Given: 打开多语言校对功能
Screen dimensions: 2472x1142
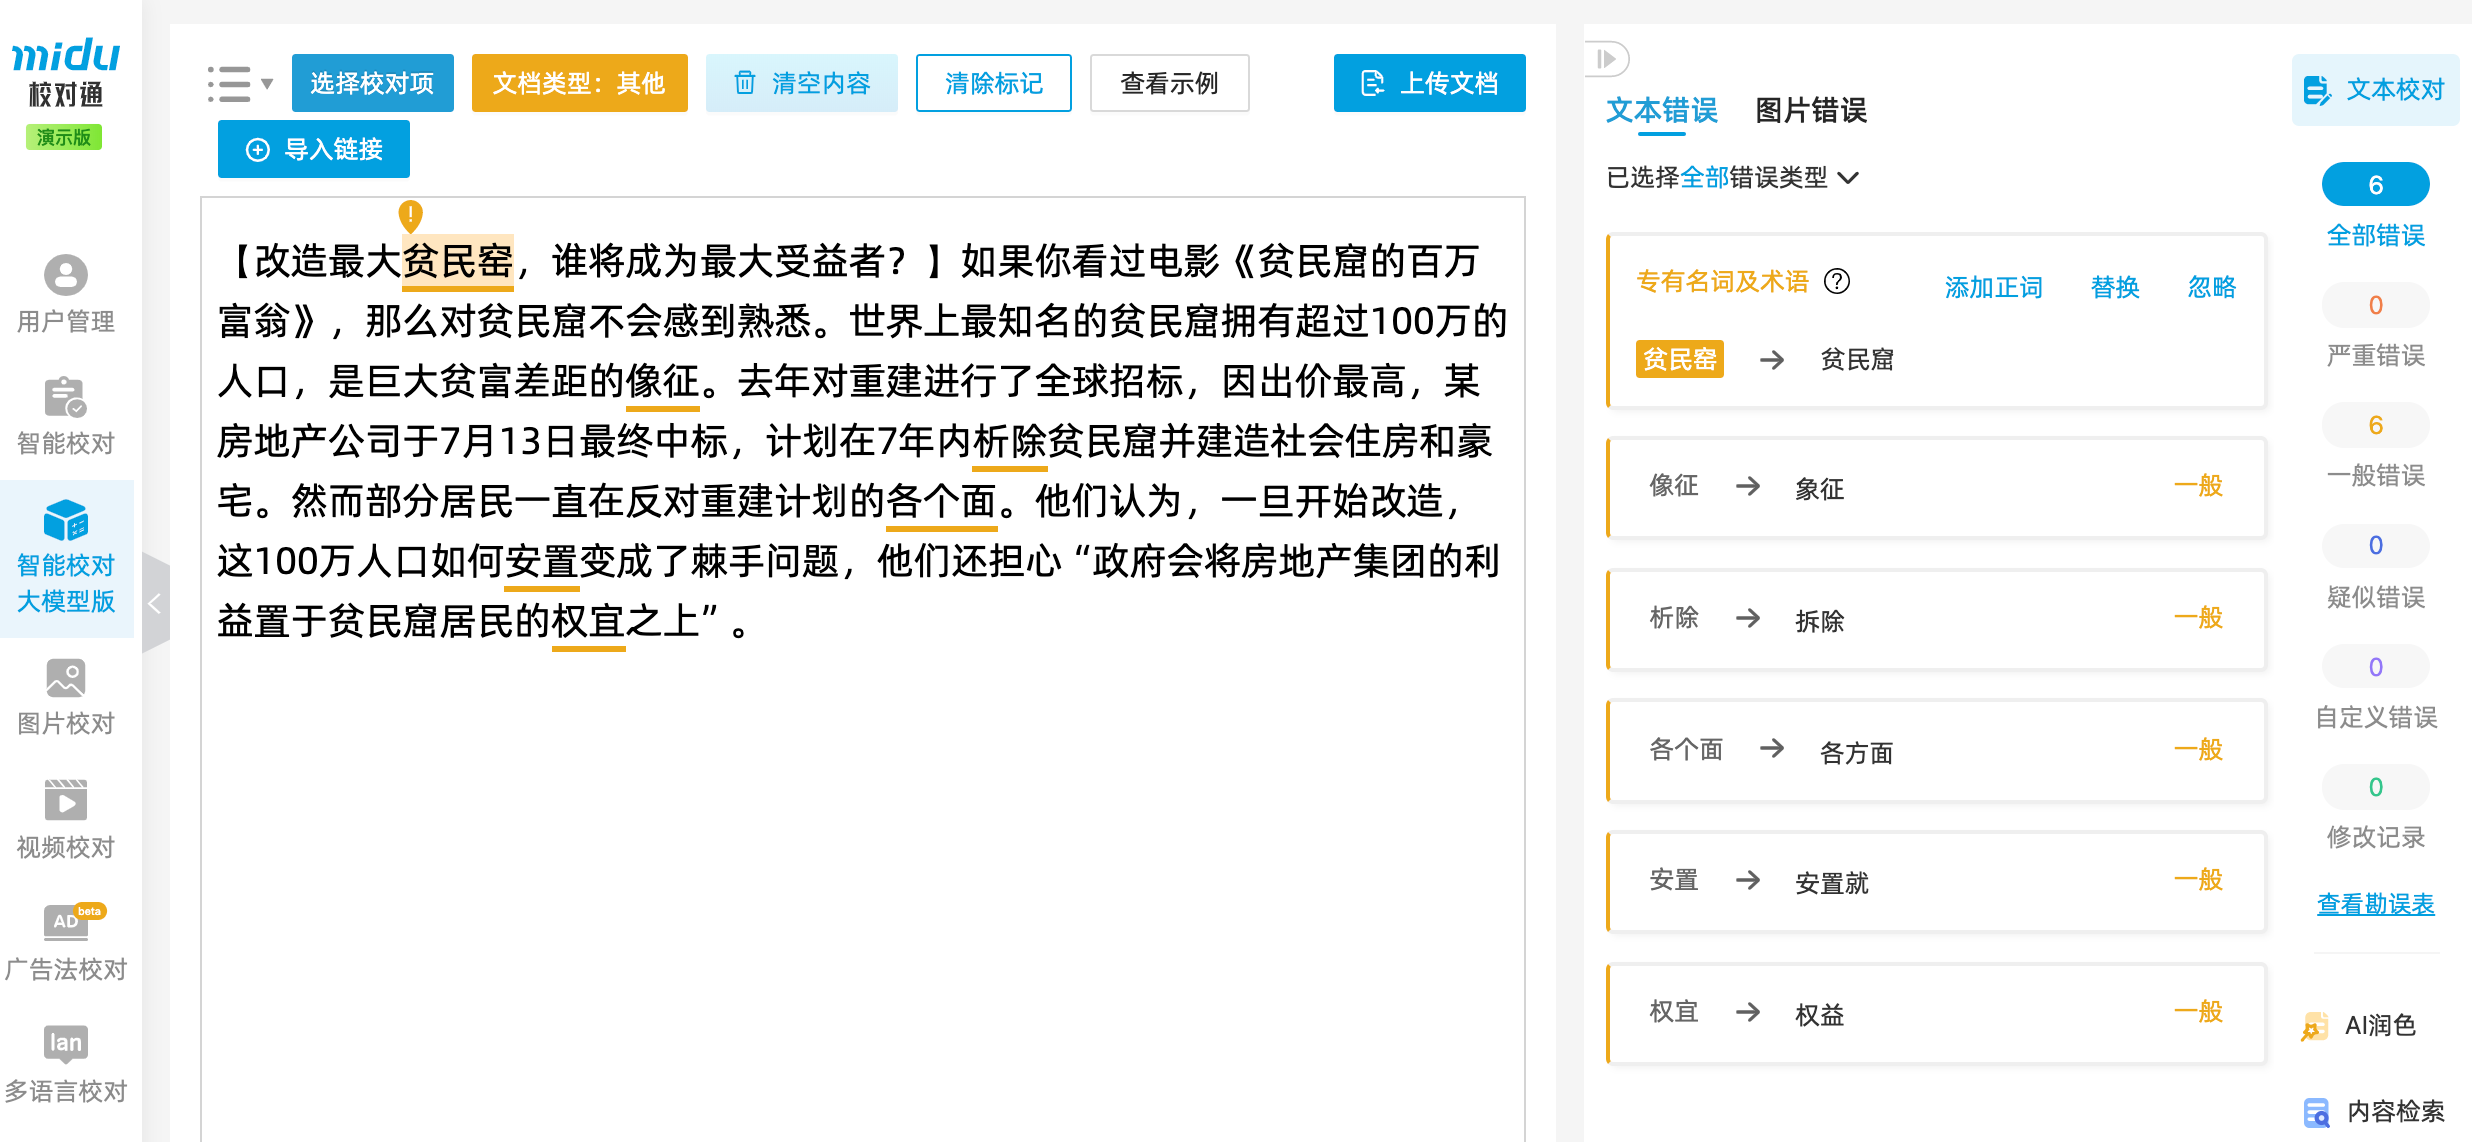Looking at the screenshot, I should [x=64, y=1063].
